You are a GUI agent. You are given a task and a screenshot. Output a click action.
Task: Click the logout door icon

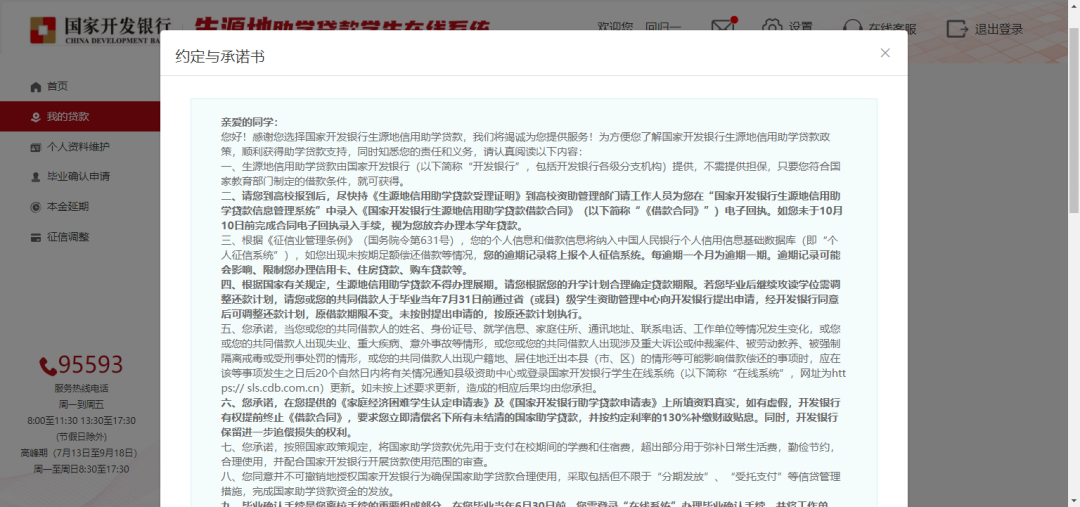point(957,28)
